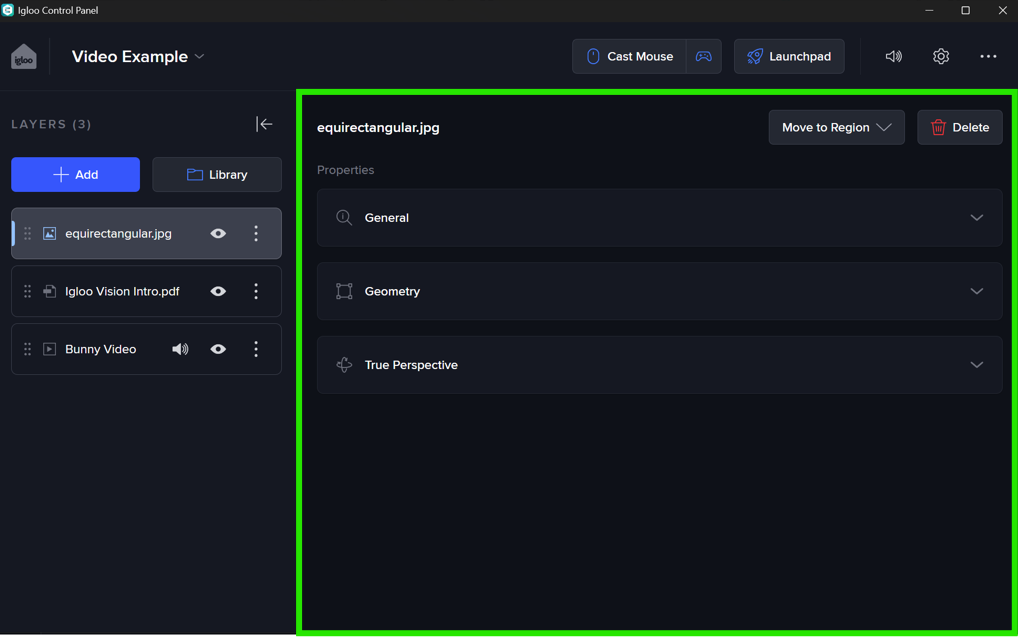The height and width of the screenshot is (637, 1018).
Task: Click the Add layer button
Action: [76, 175]
